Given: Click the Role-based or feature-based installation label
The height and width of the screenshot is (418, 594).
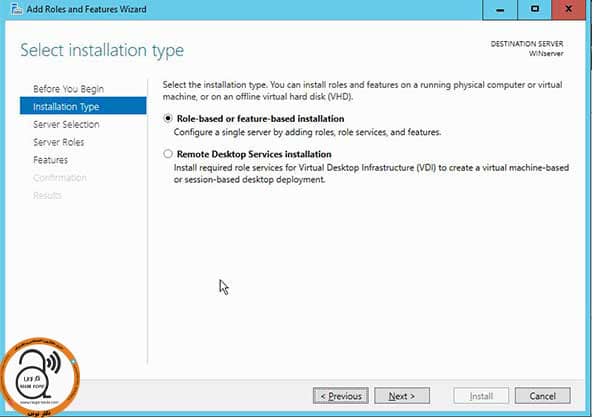Looking at the screenshot, I should click(x=260, y=119).
